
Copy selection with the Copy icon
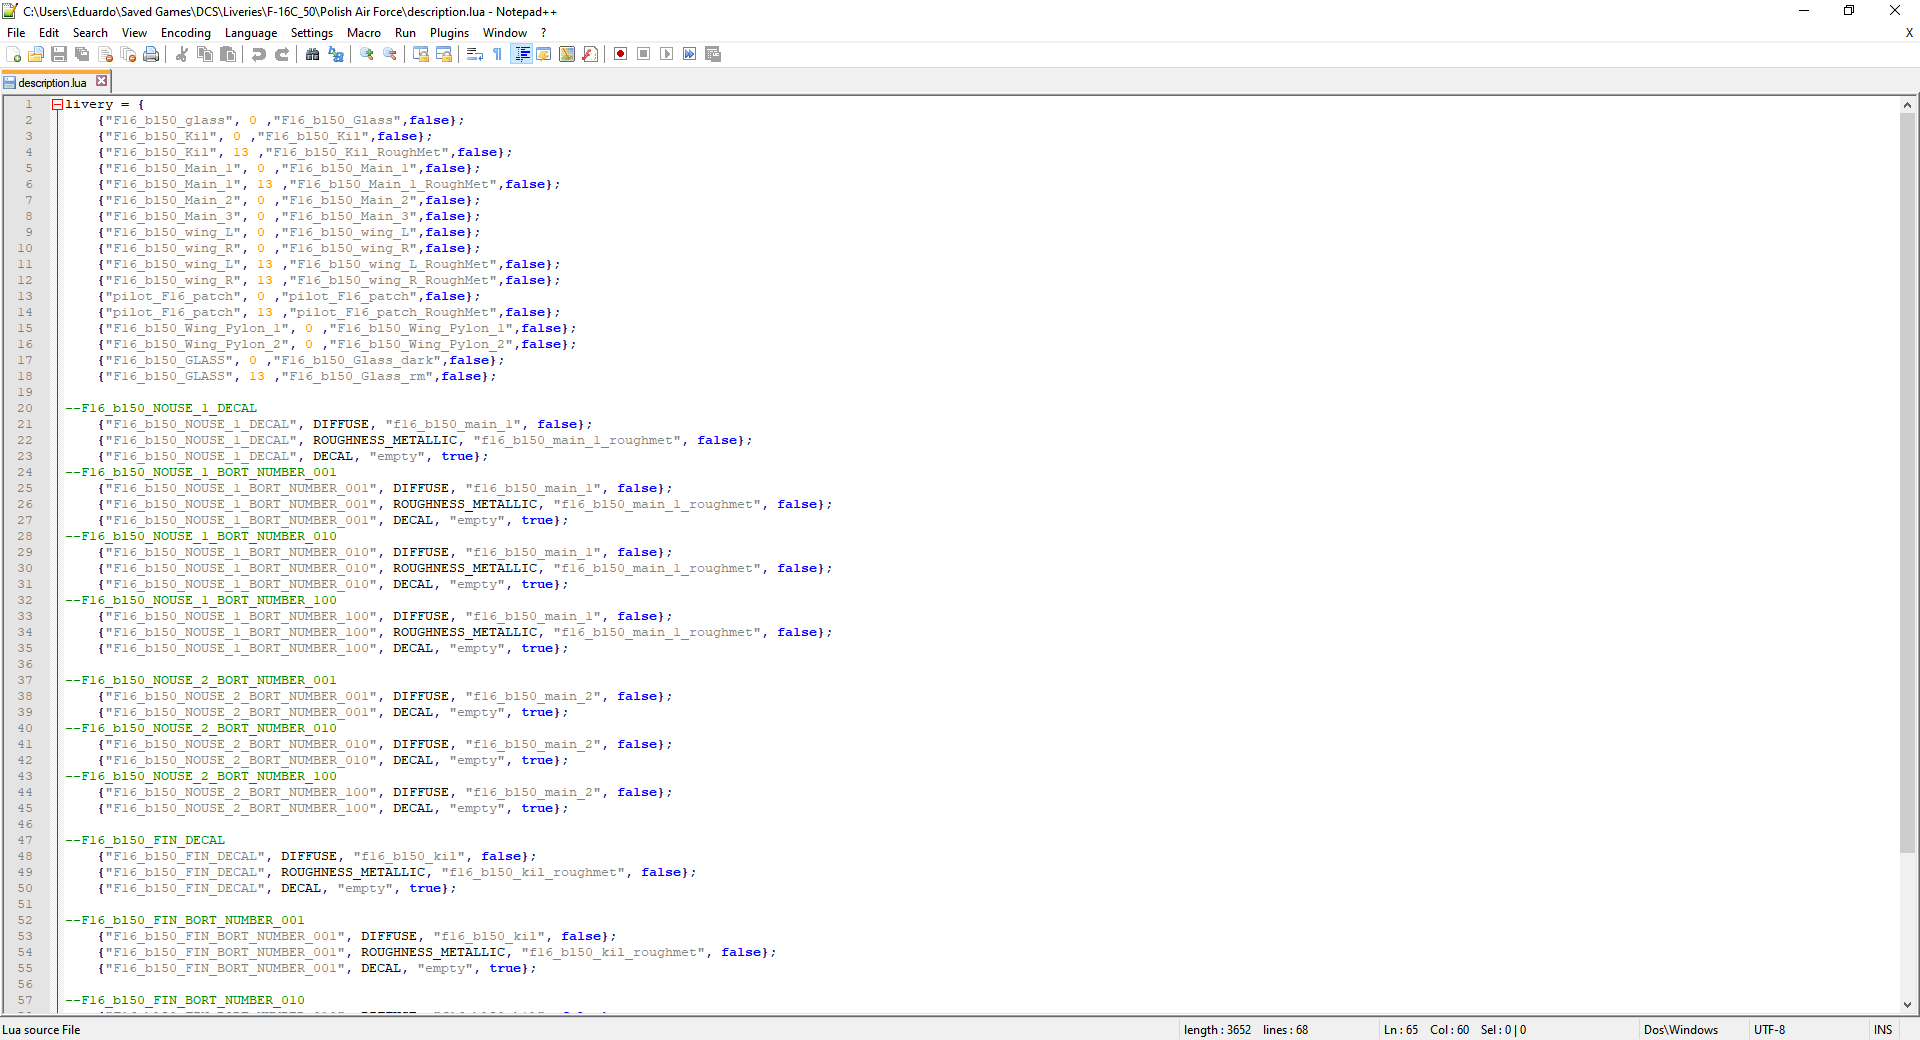pyautogui.click(x=205, y=54)
